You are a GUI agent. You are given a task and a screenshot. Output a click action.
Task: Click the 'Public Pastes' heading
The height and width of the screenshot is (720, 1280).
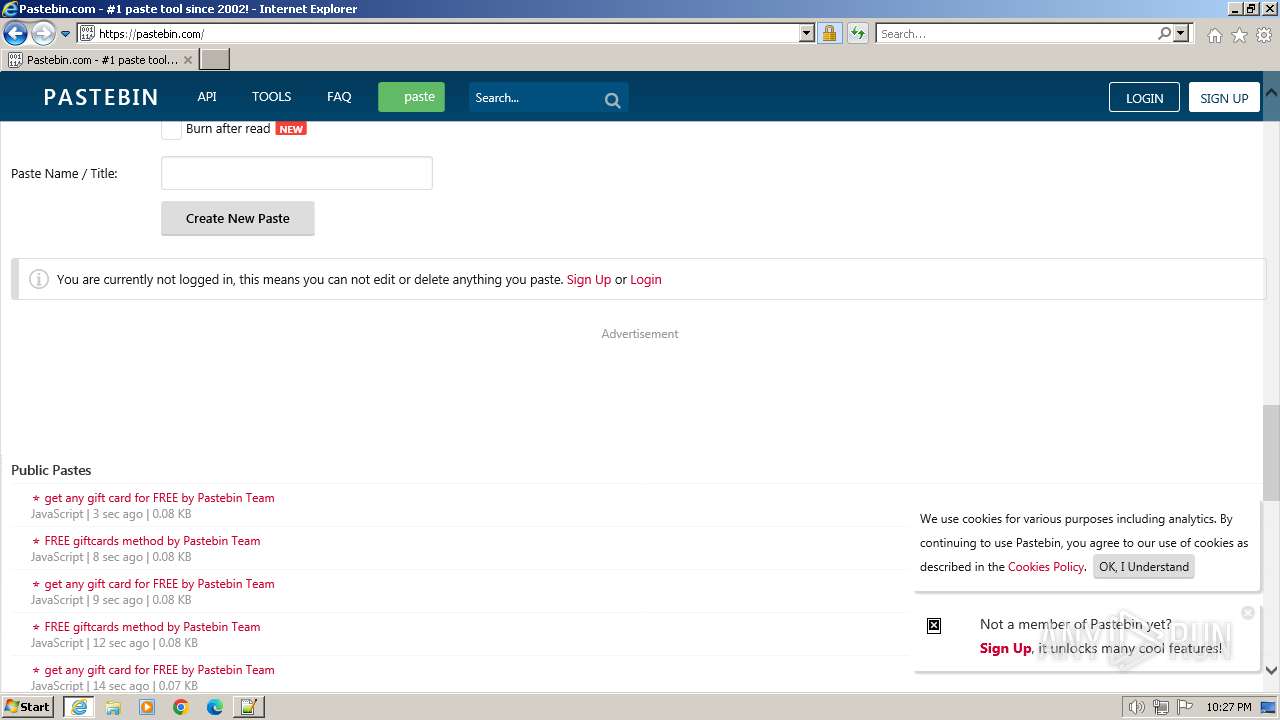(x=51, y=469)
